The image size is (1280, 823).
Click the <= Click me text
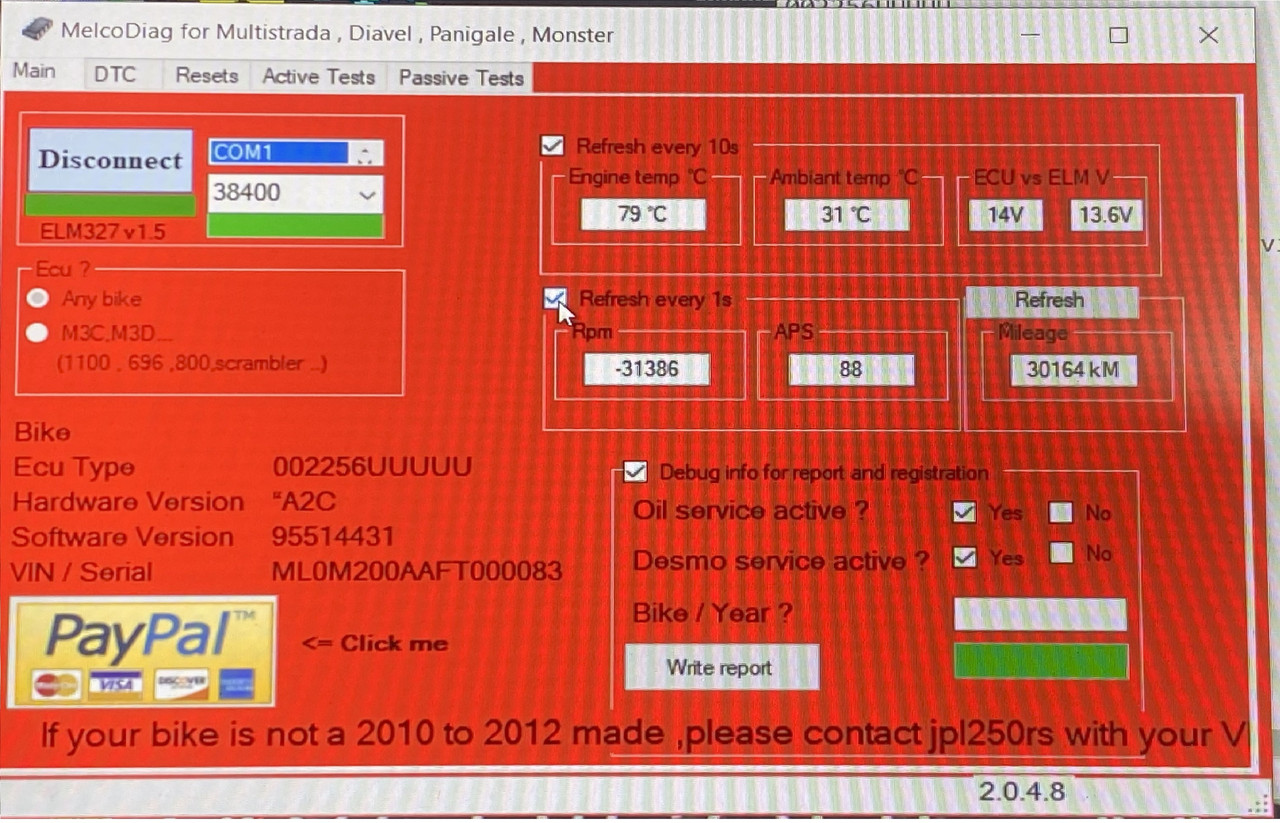375,644
